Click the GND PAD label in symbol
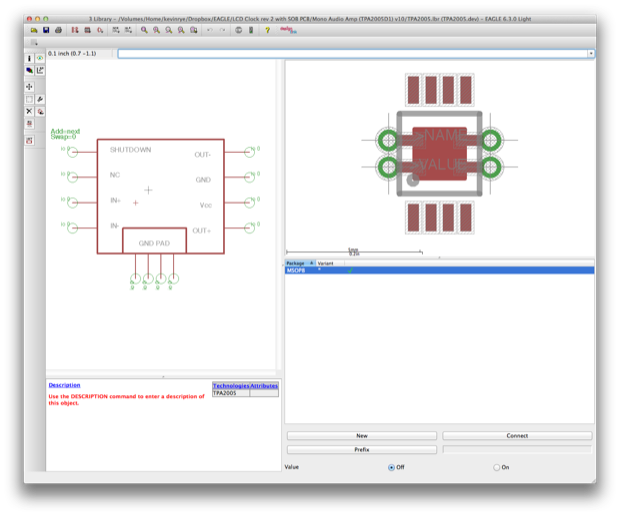Image resolution: width=620 pixels, height=516 pixels. [x=154, y=243]
